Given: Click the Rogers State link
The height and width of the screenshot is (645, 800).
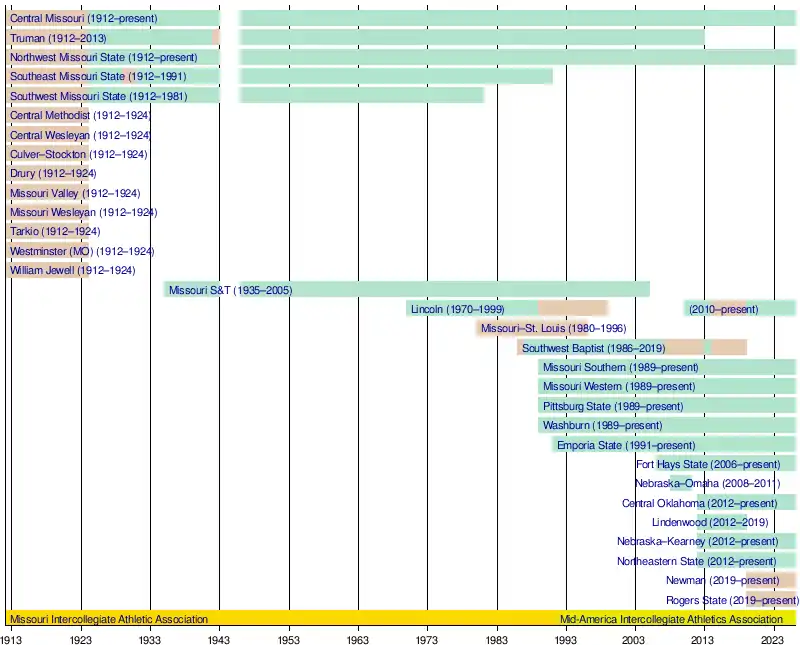Looking at the screenshot, I should 695,601.
